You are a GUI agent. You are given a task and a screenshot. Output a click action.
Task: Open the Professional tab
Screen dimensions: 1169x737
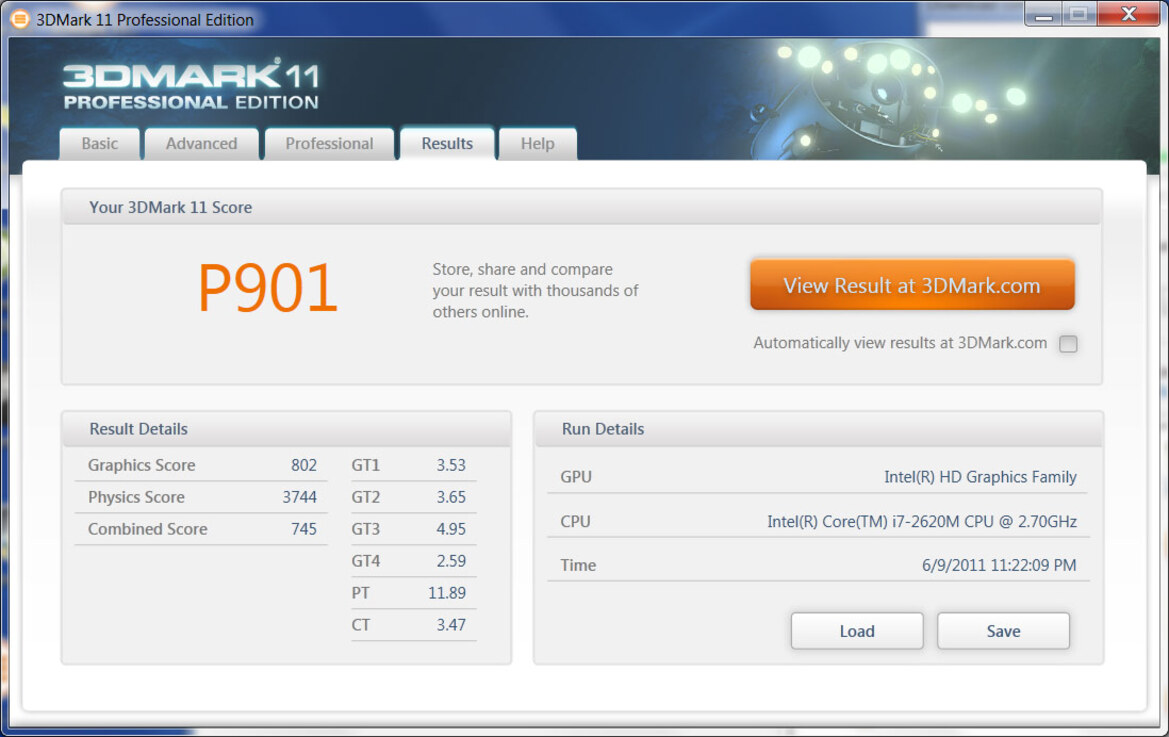tap(330, 144)
